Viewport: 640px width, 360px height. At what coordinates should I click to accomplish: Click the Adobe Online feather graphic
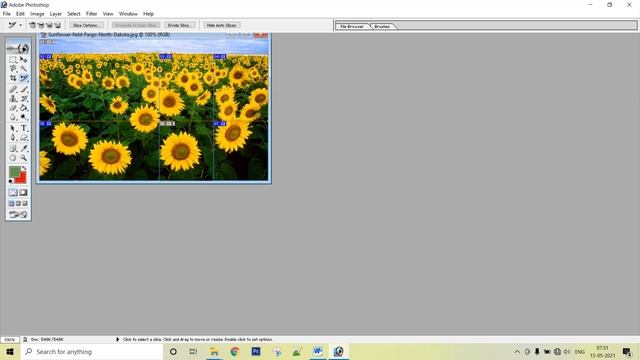(x=18, y=47)
